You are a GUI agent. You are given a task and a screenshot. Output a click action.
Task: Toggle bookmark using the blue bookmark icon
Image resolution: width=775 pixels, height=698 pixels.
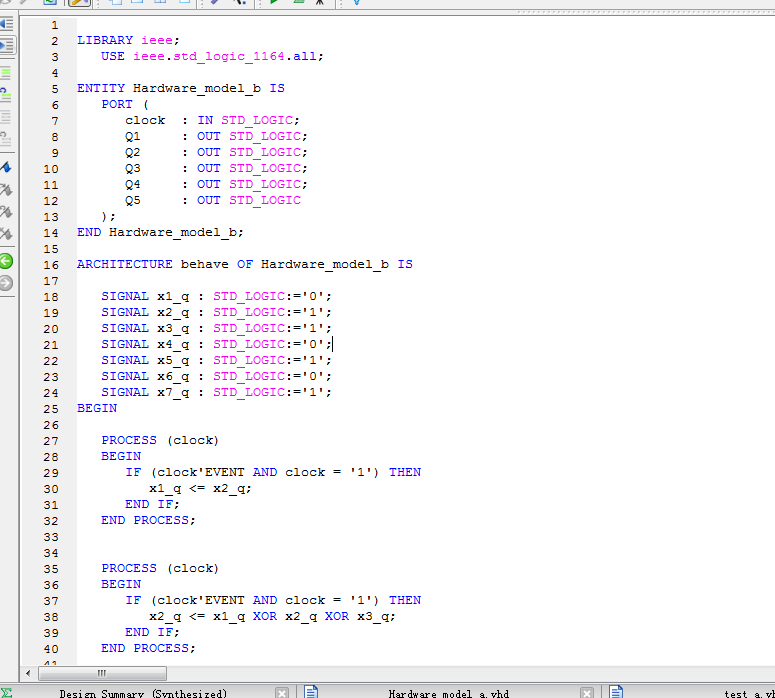6,166
